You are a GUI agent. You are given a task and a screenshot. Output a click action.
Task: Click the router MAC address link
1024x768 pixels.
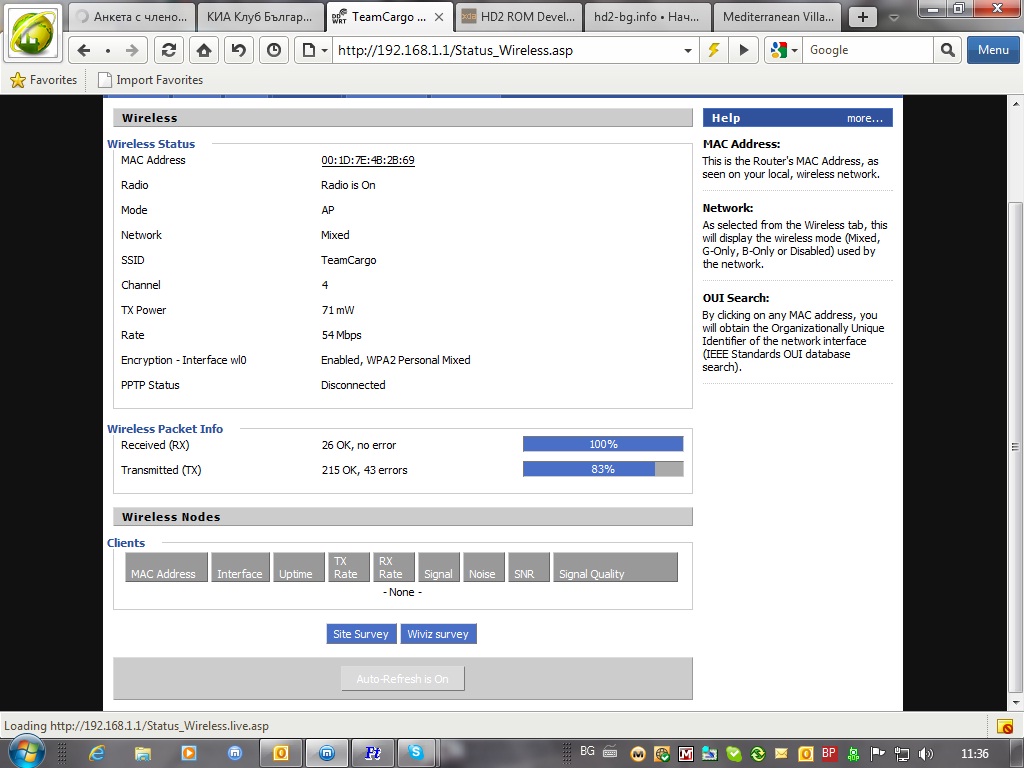click(x=367, y=160)
